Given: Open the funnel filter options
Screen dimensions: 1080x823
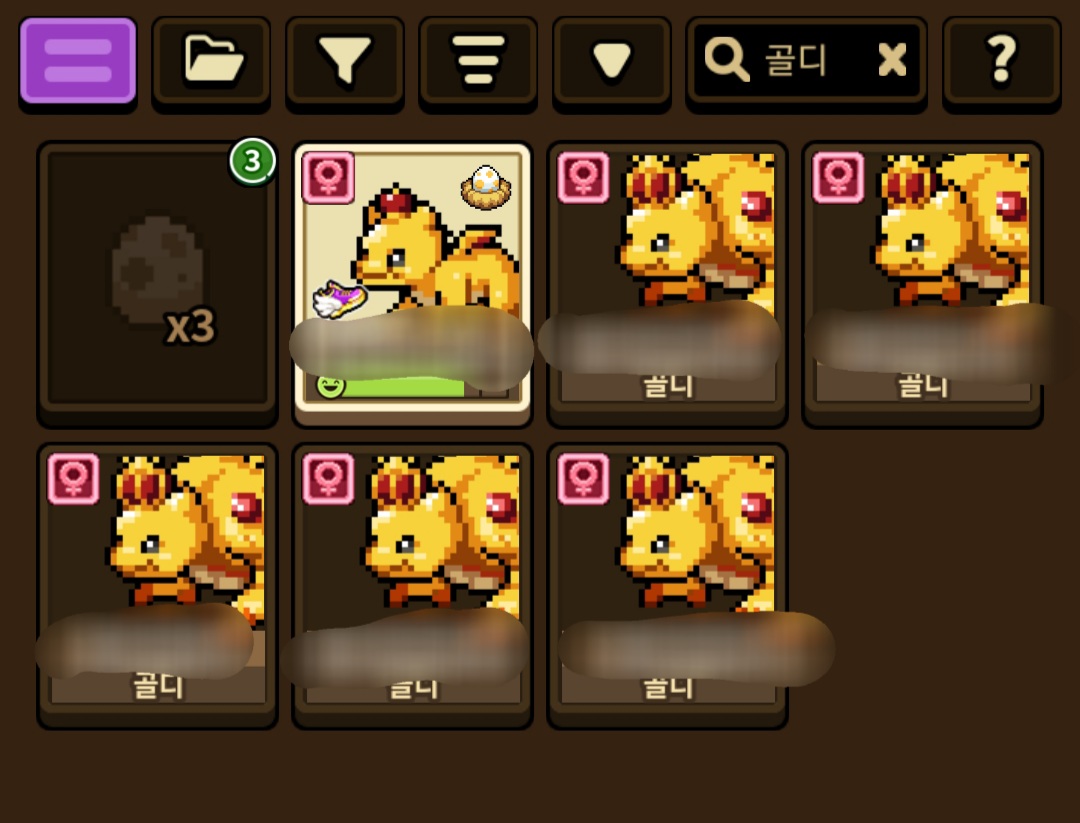Looking at the screenshot, I should click(344, 61).
